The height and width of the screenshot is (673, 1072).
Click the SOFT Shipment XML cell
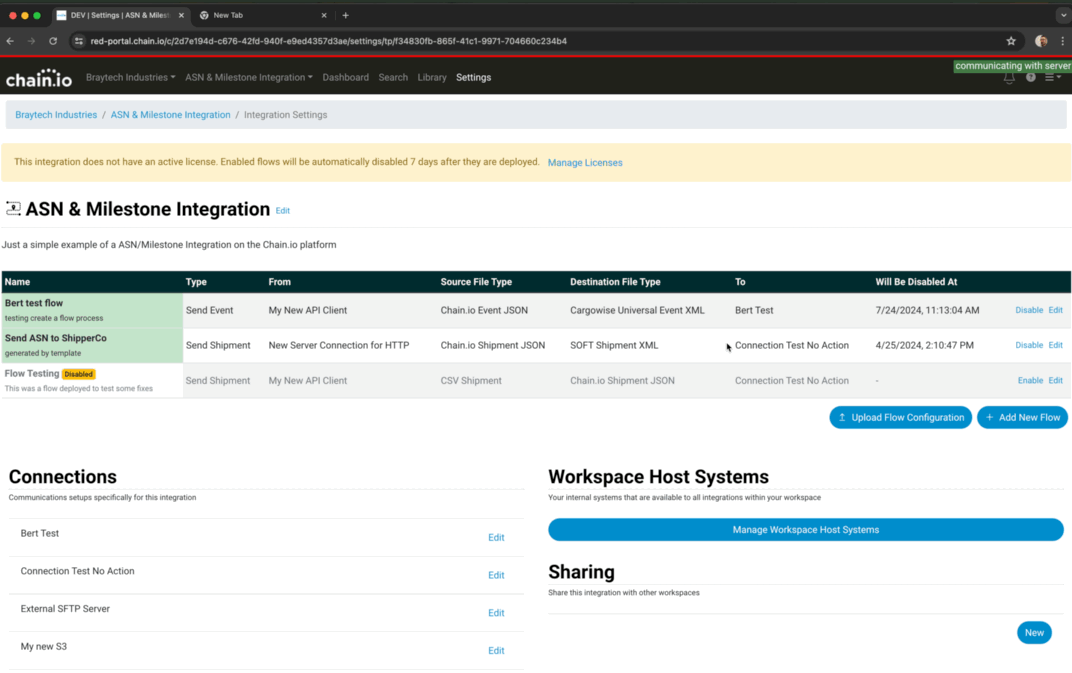614,345
